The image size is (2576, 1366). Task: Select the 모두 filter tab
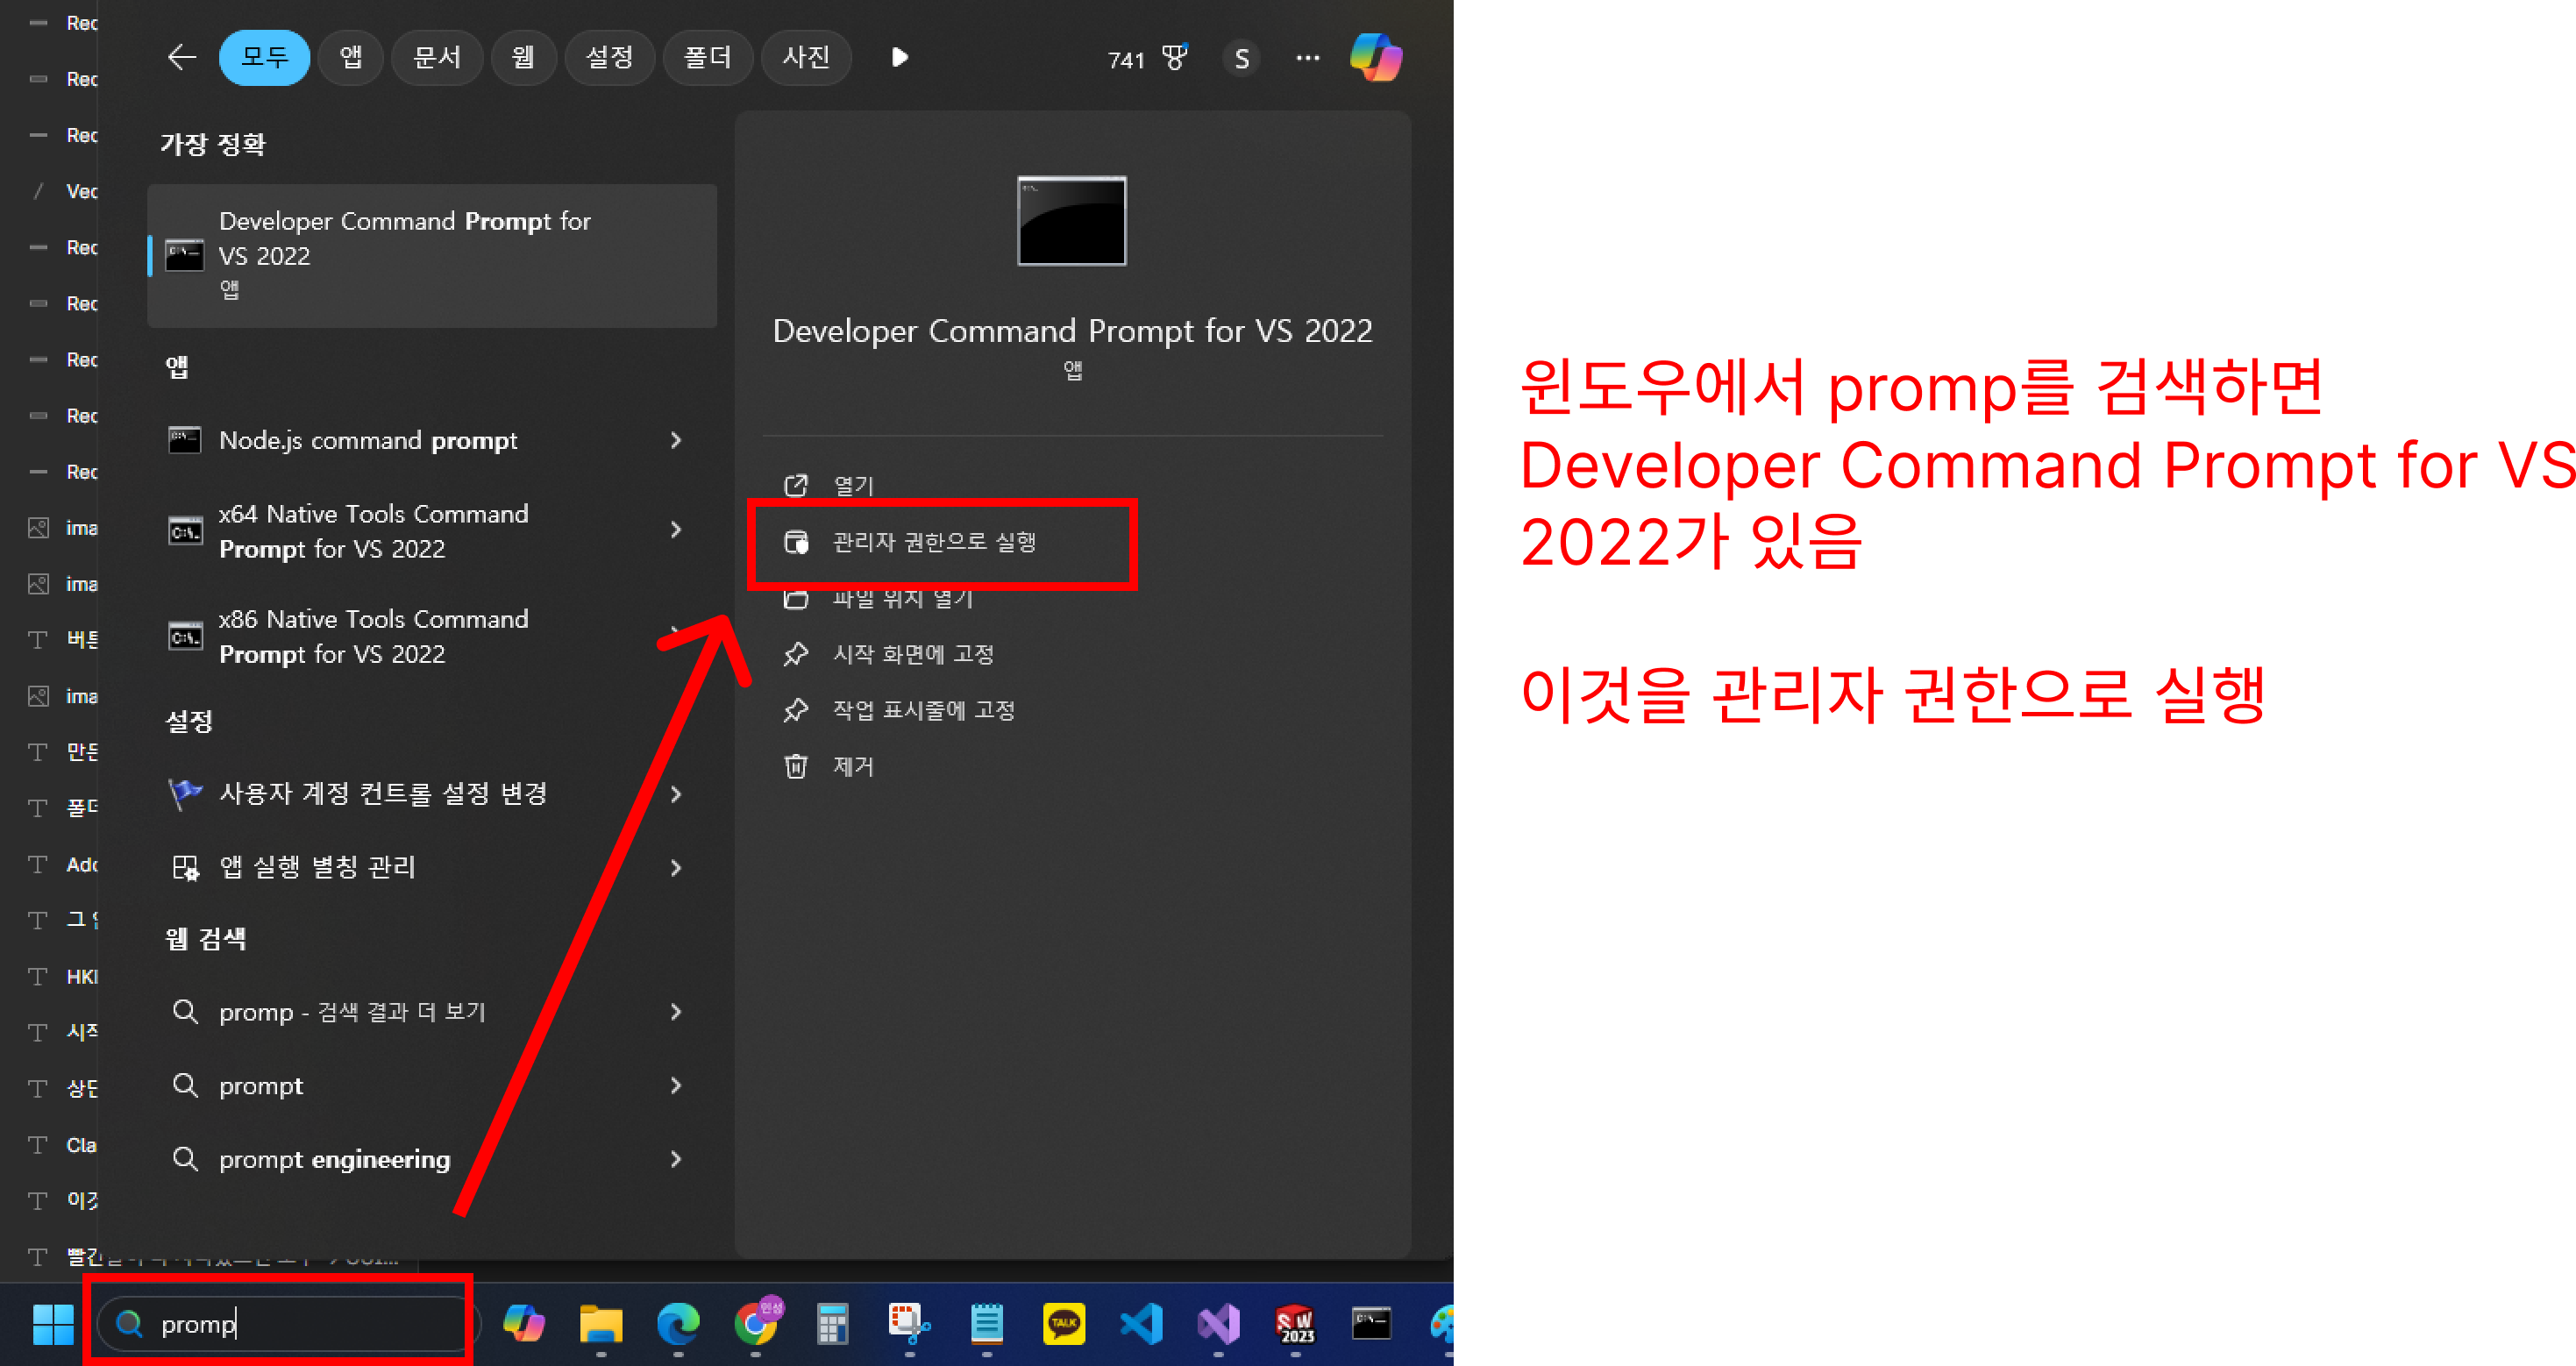(264, 57)
